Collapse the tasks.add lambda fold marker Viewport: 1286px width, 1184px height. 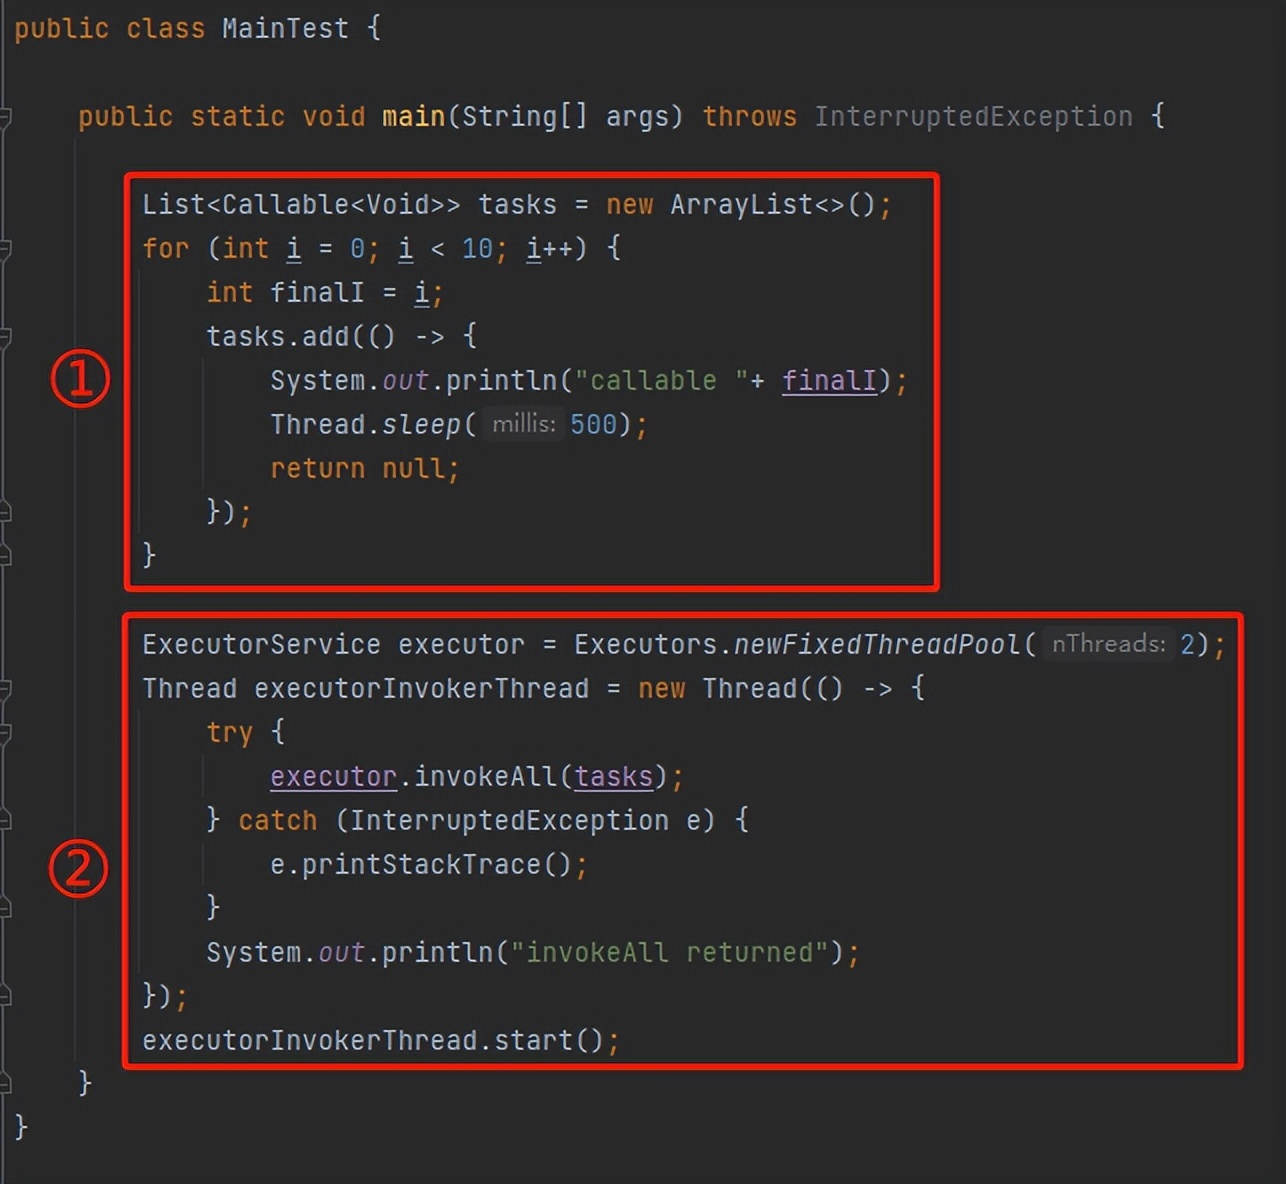pos(4,337)
